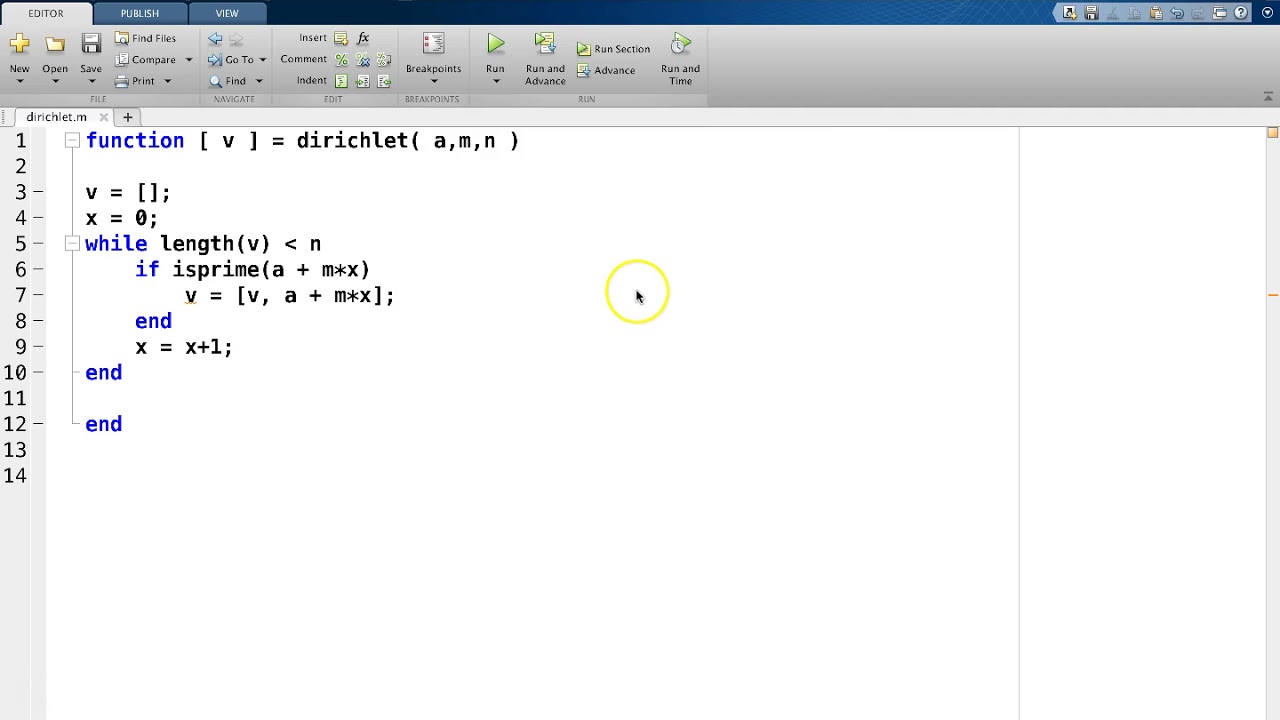The image size is (1280, 720).
Task: Click the function name 'dirichlet(' on line 1
Action: tap(358, 141)
